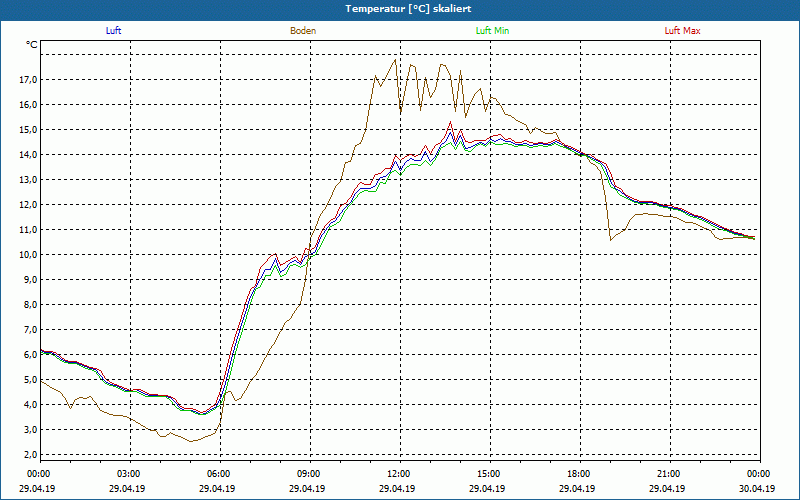Click the 29.04.19 date under 12:00
800x500 pixels.
click(397, 488)
